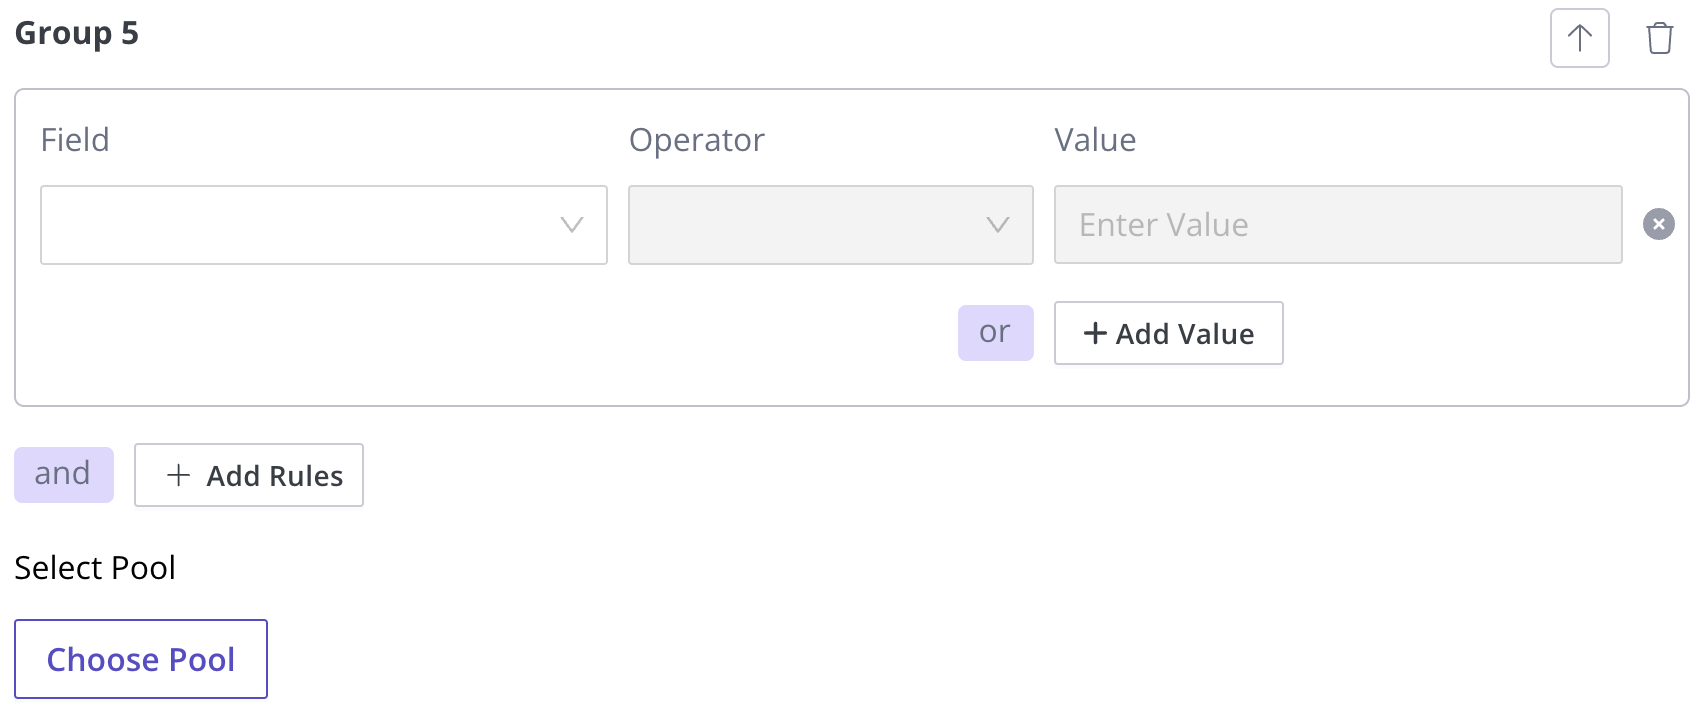Focus the Enter Value input field
The image size is (1706, 716).
click(x=1337, y=225)
